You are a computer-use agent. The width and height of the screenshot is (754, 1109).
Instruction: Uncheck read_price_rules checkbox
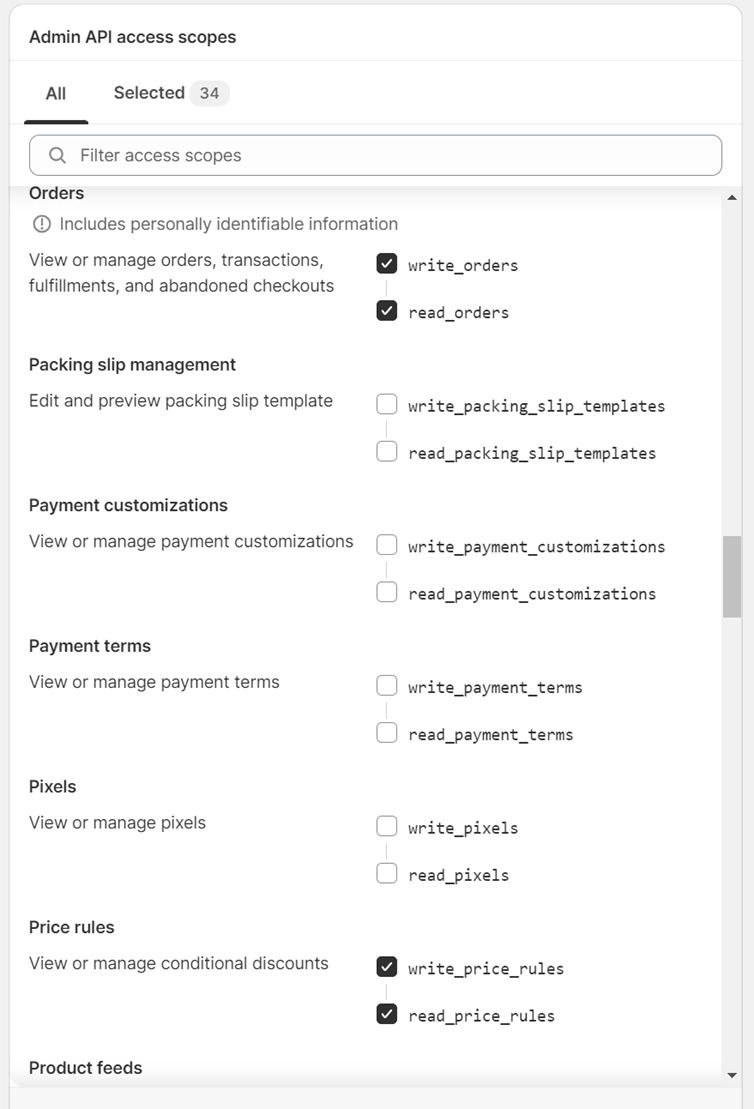[387, 1014]
